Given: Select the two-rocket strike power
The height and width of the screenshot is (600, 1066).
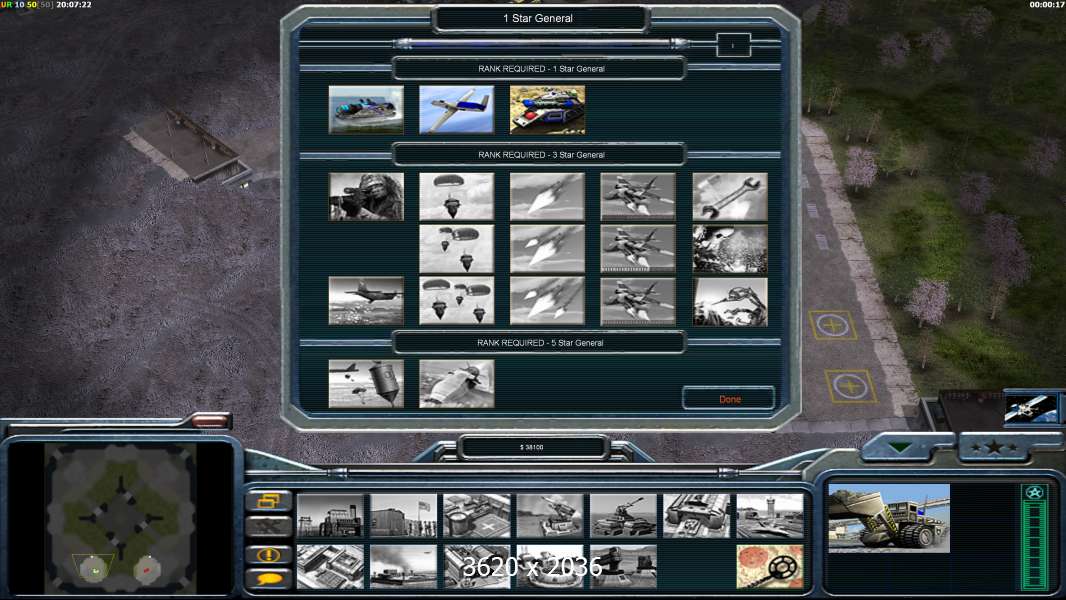Looking at the screenshot, I should click(547, 249).
